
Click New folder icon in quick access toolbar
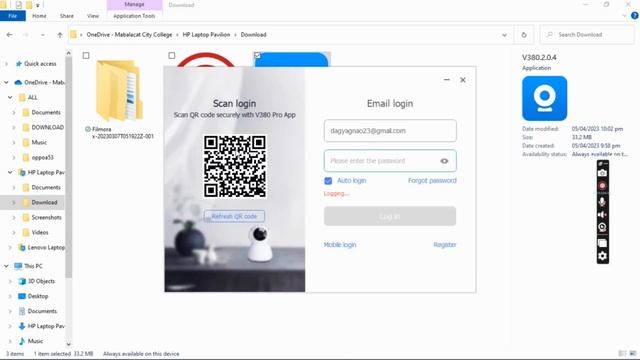pyautogui.click(x=29, y=5)
